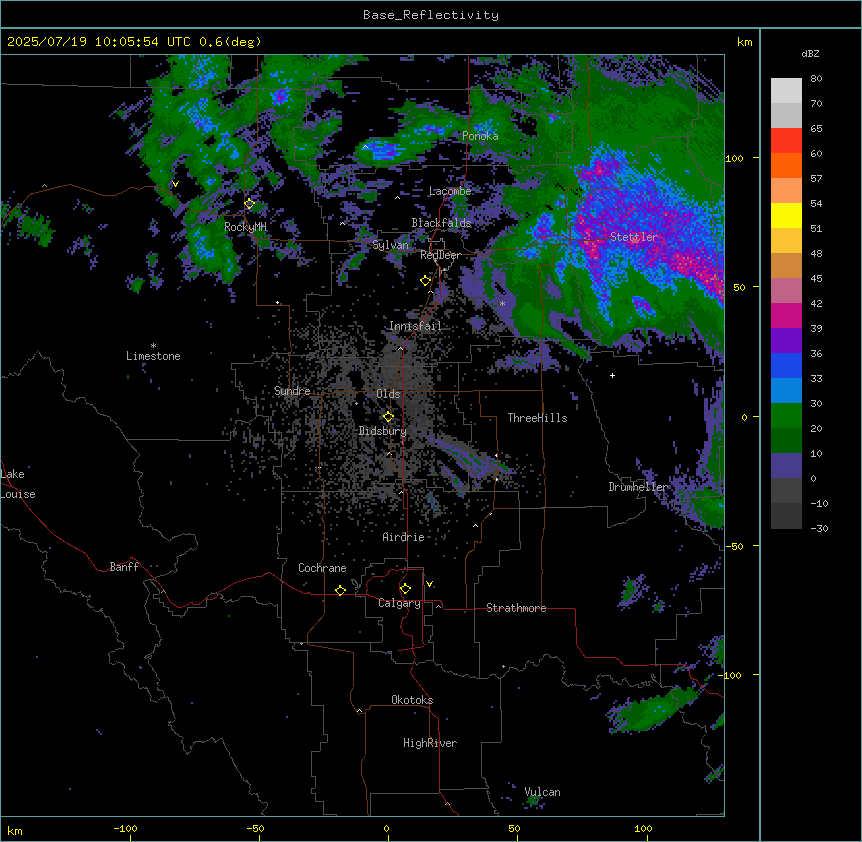Click the ThreeHills city label
Viewport: 862px width, 842px height.
[537, 418]
